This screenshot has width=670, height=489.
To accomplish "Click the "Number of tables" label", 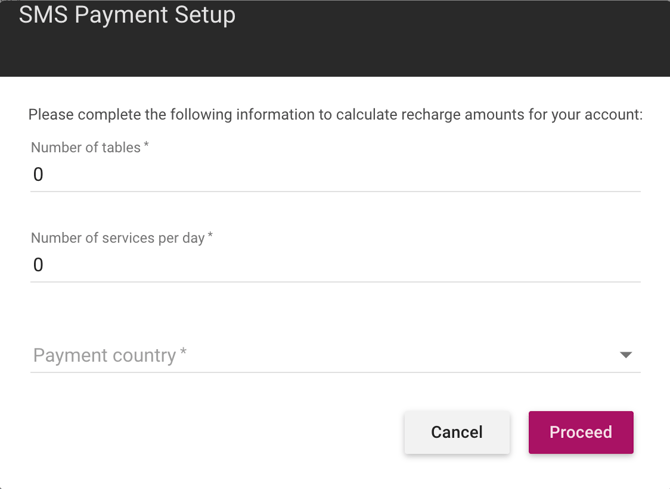I will [85, 147].
